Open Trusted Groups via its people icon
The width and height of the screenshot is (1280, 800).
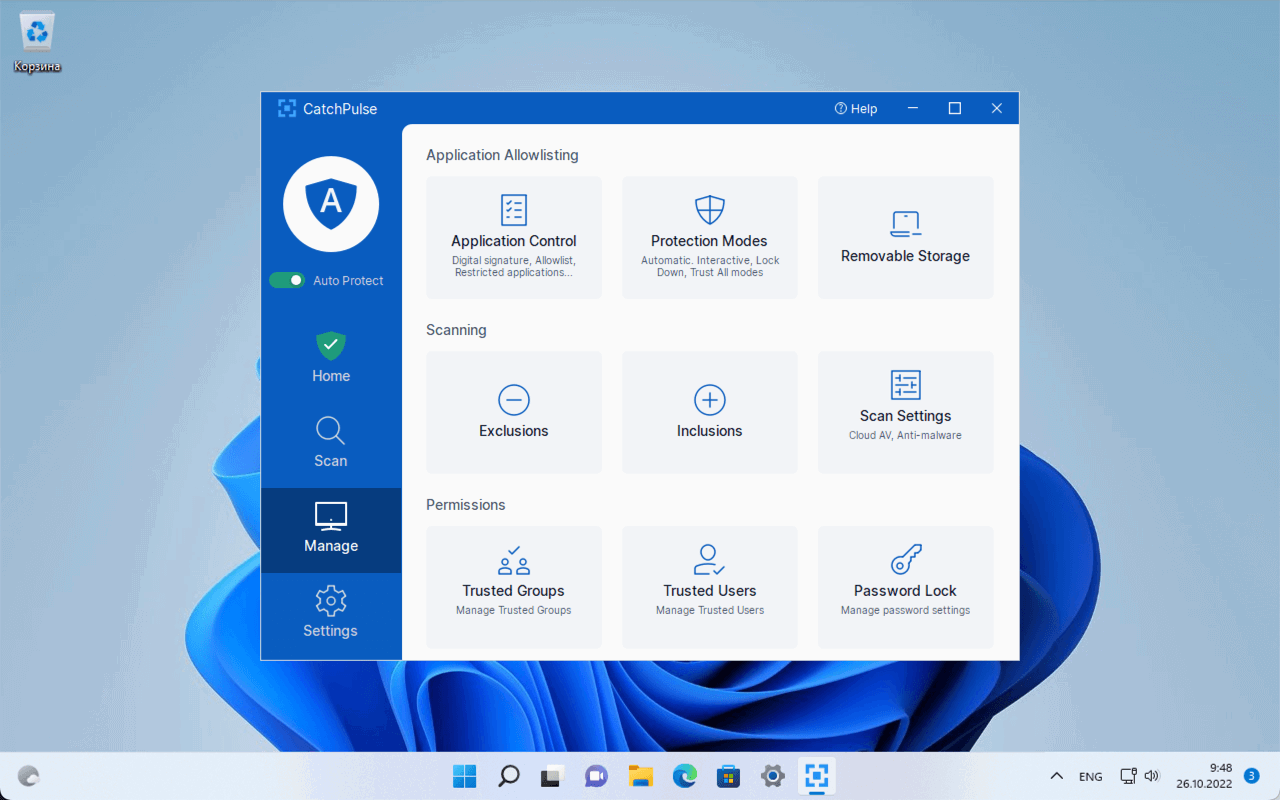(513, 560)
